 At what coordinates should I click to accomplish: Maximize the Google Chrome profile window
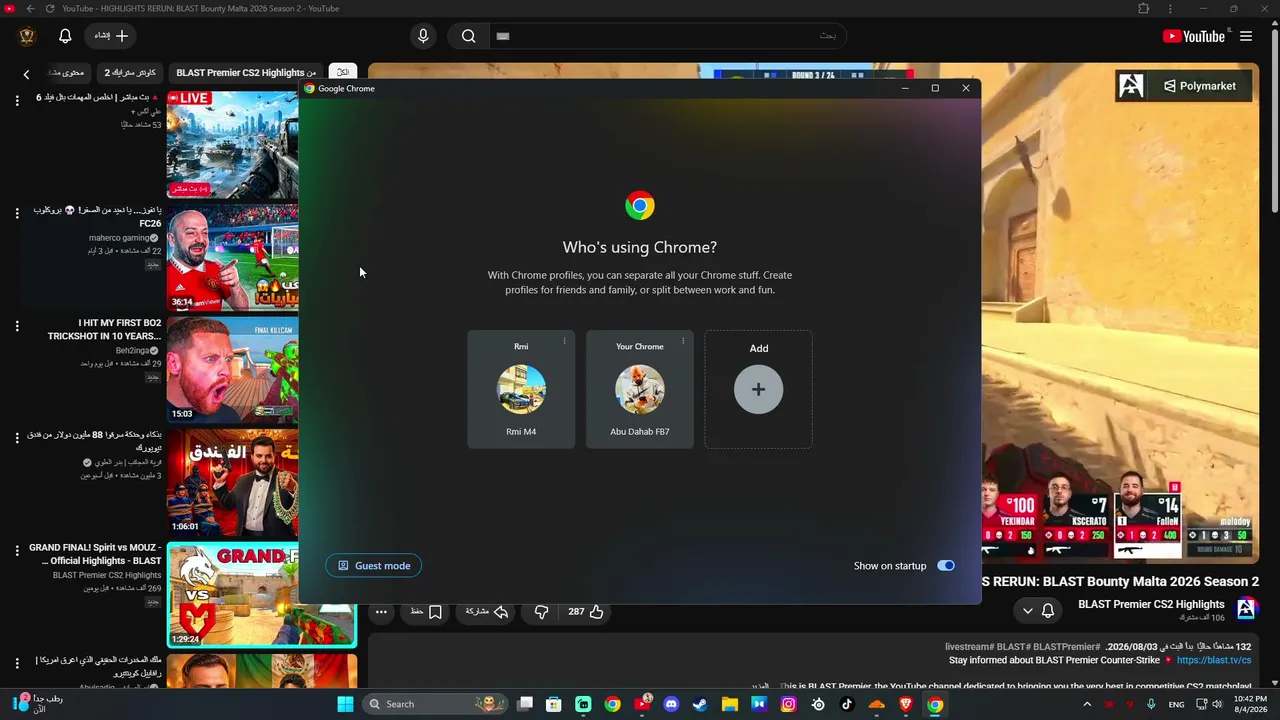tap(935, 88)
